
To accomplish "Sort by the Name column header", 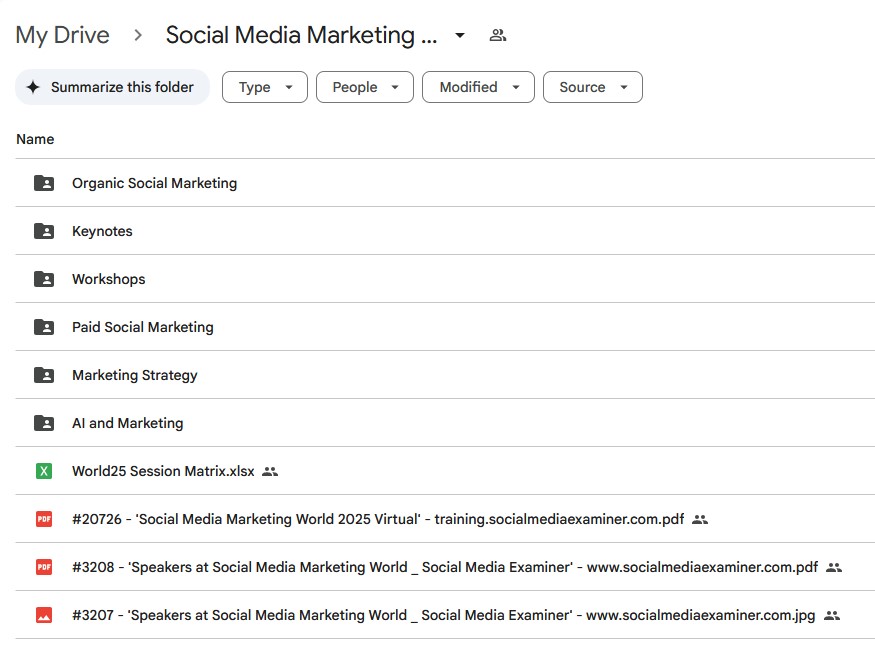I will coord(35,139).
